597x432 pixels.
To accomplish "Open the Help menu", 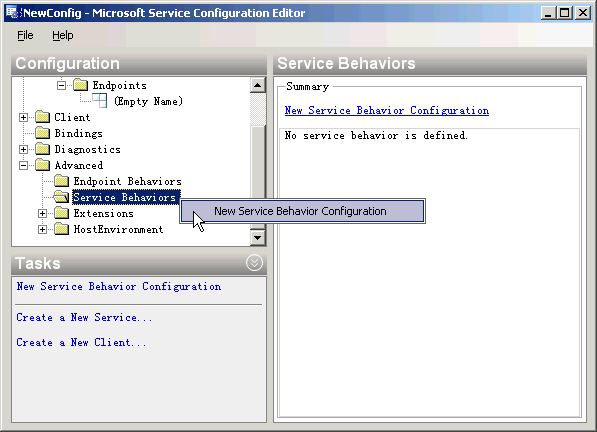I will coord(63,35).
